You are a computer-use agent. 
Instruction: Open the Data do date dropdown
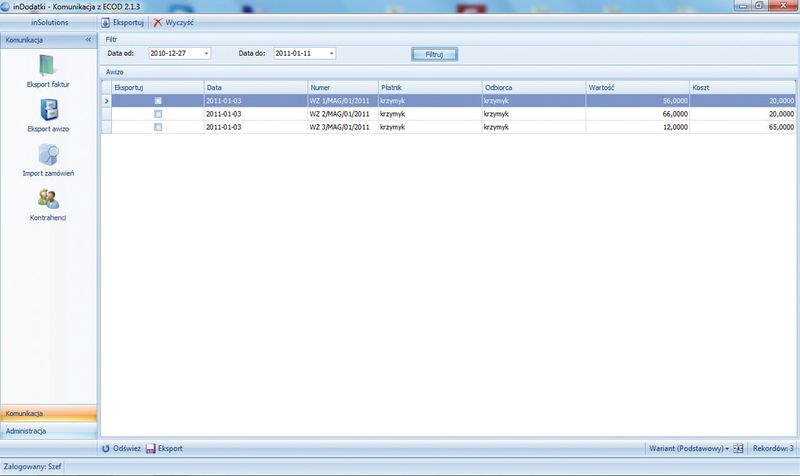tap(331, 54)
